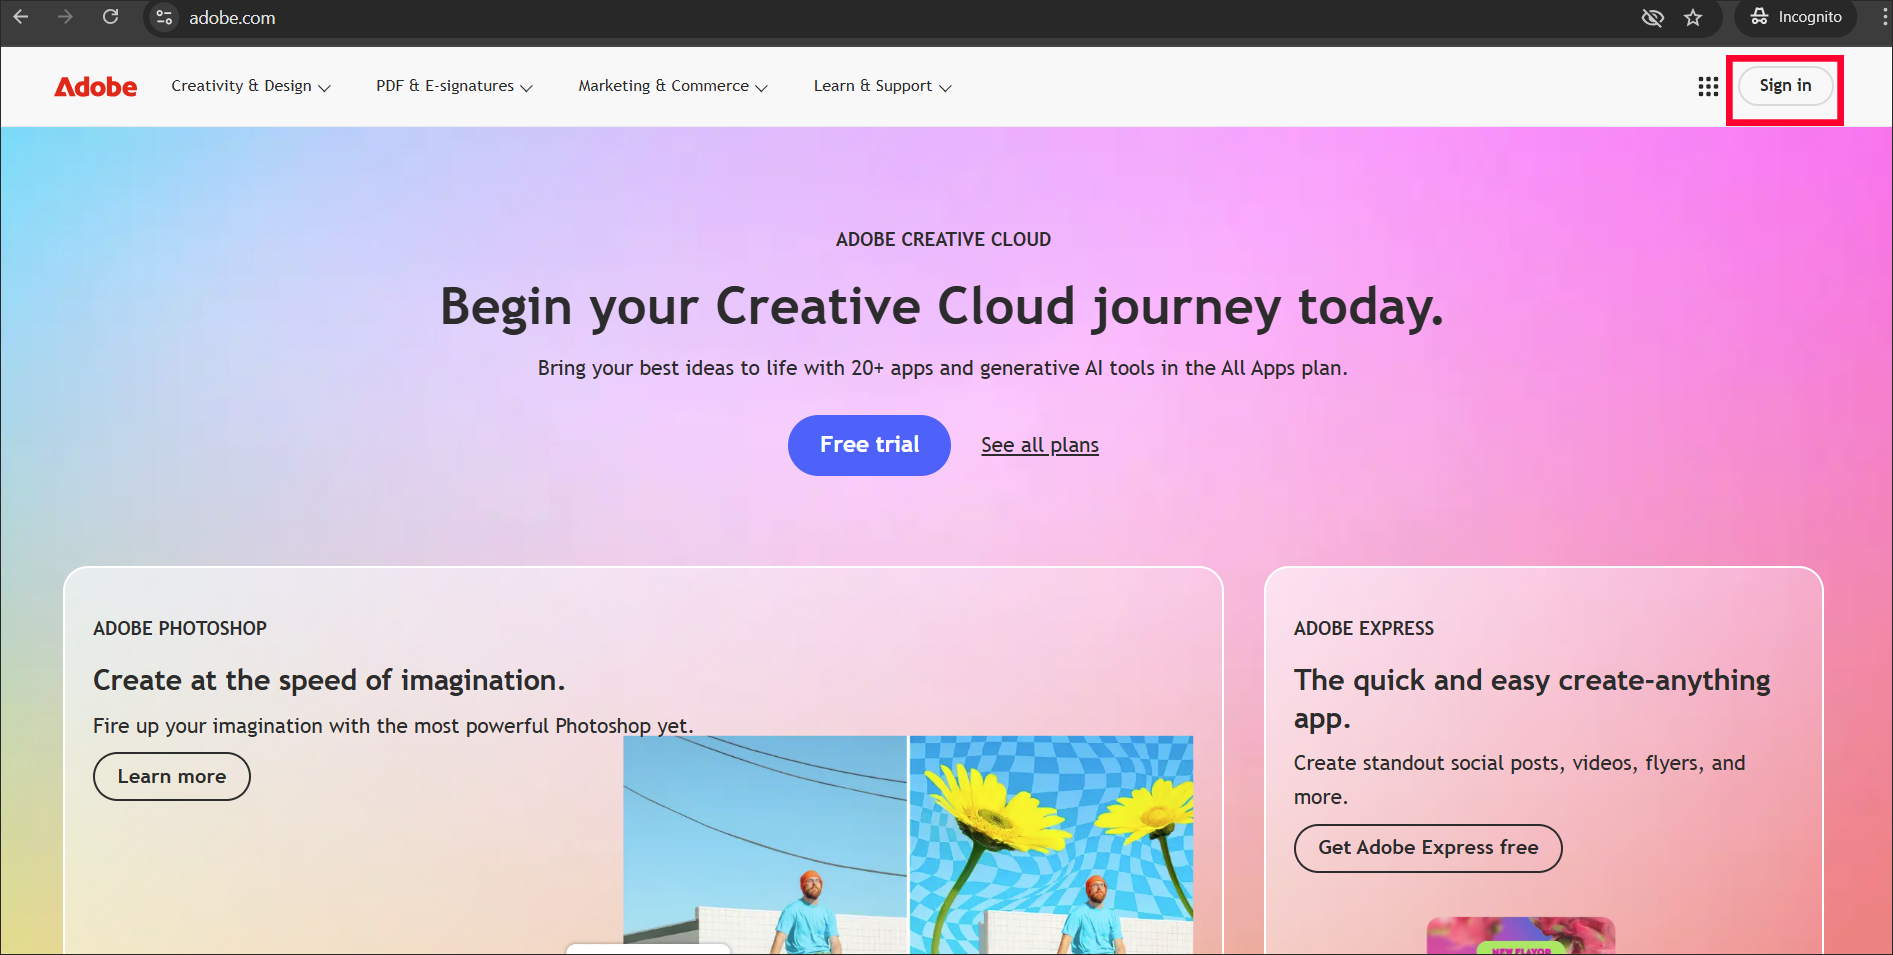
Task: Click the hidden-eye tracking protection icon
Action: point(1652,17)
